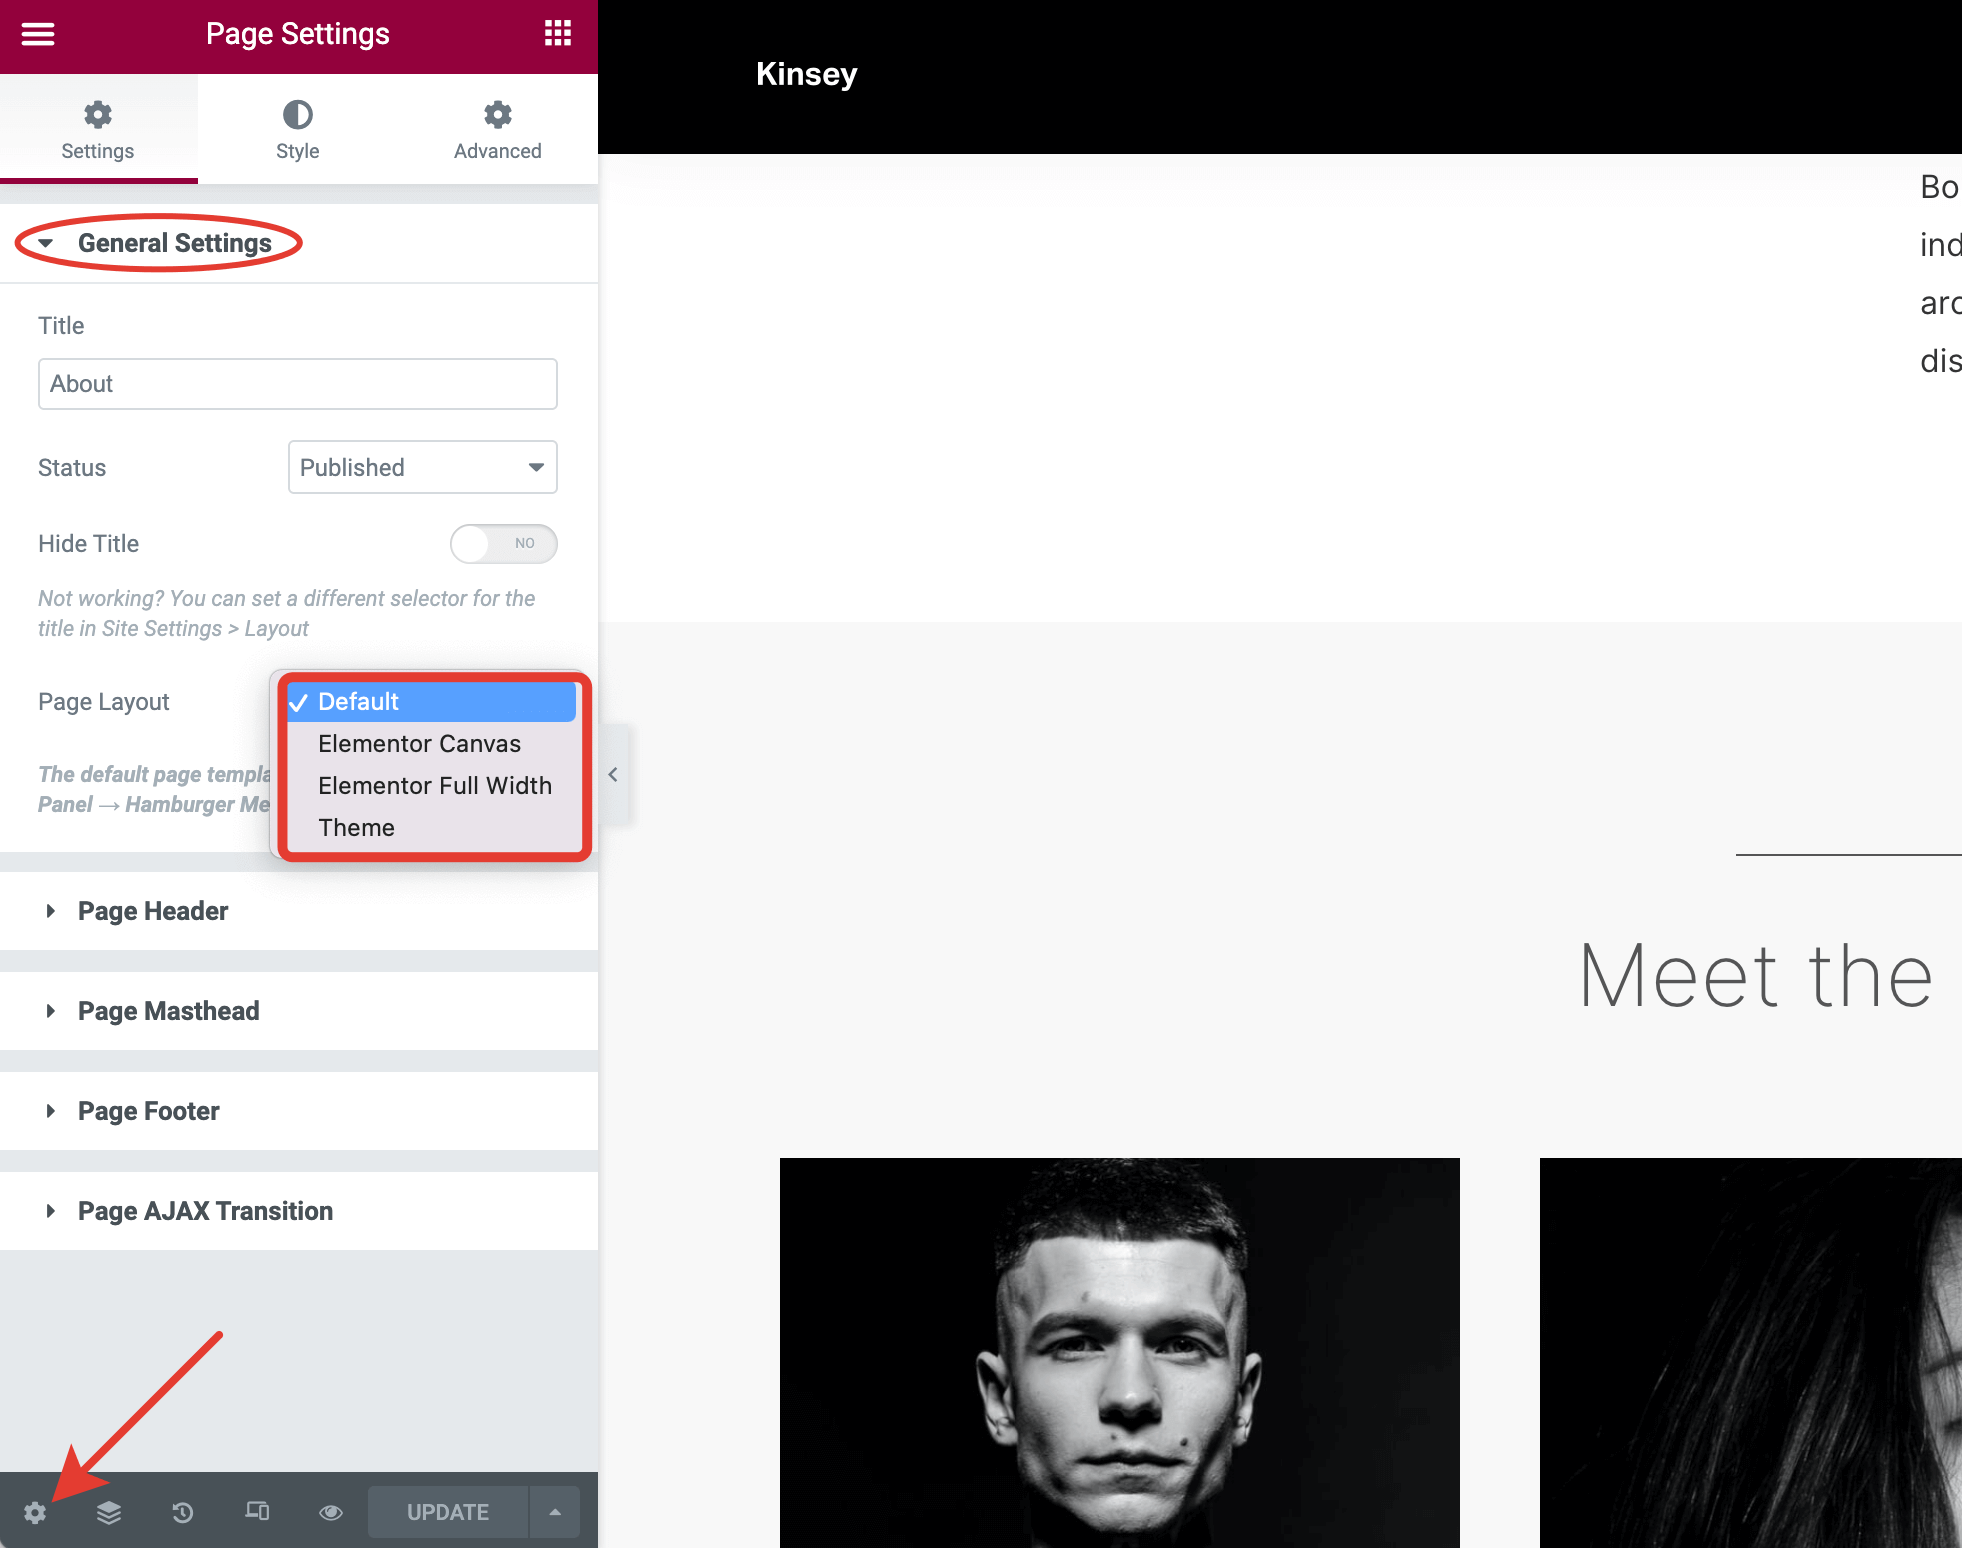
Task: Open the Status dropdown showing Published
Action: click(422, 467)
